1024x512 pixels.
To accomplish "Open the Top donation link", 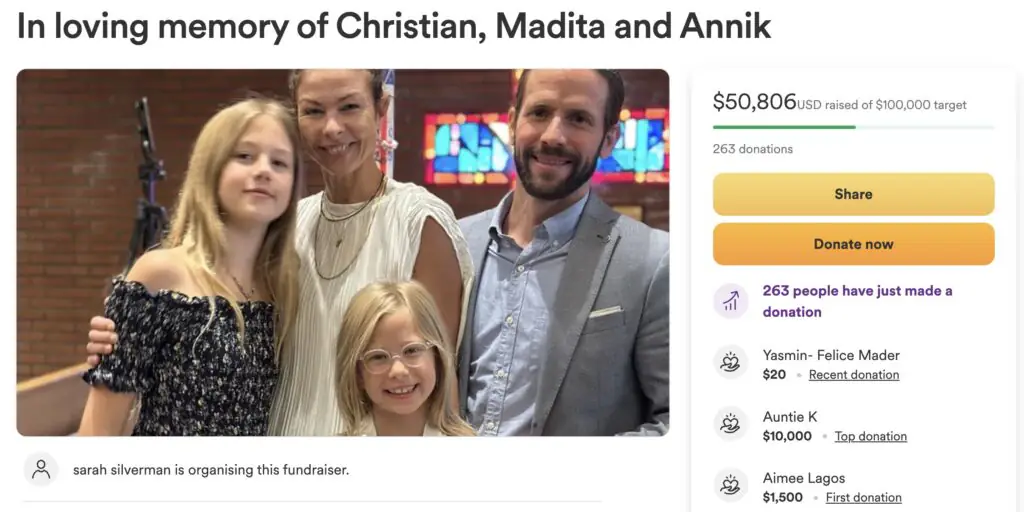I will (x=870, y=436).
